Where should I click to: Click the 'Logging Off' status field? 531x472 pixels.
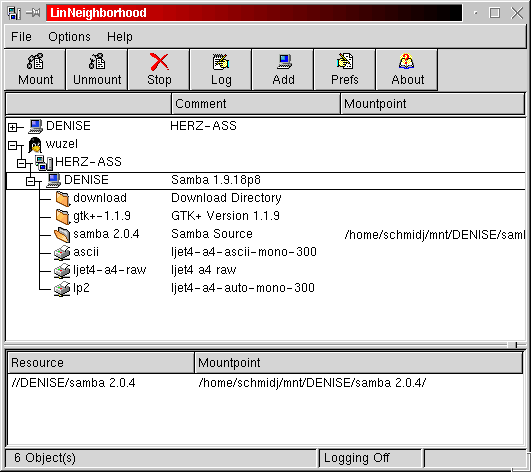click(x=371, y=458)
